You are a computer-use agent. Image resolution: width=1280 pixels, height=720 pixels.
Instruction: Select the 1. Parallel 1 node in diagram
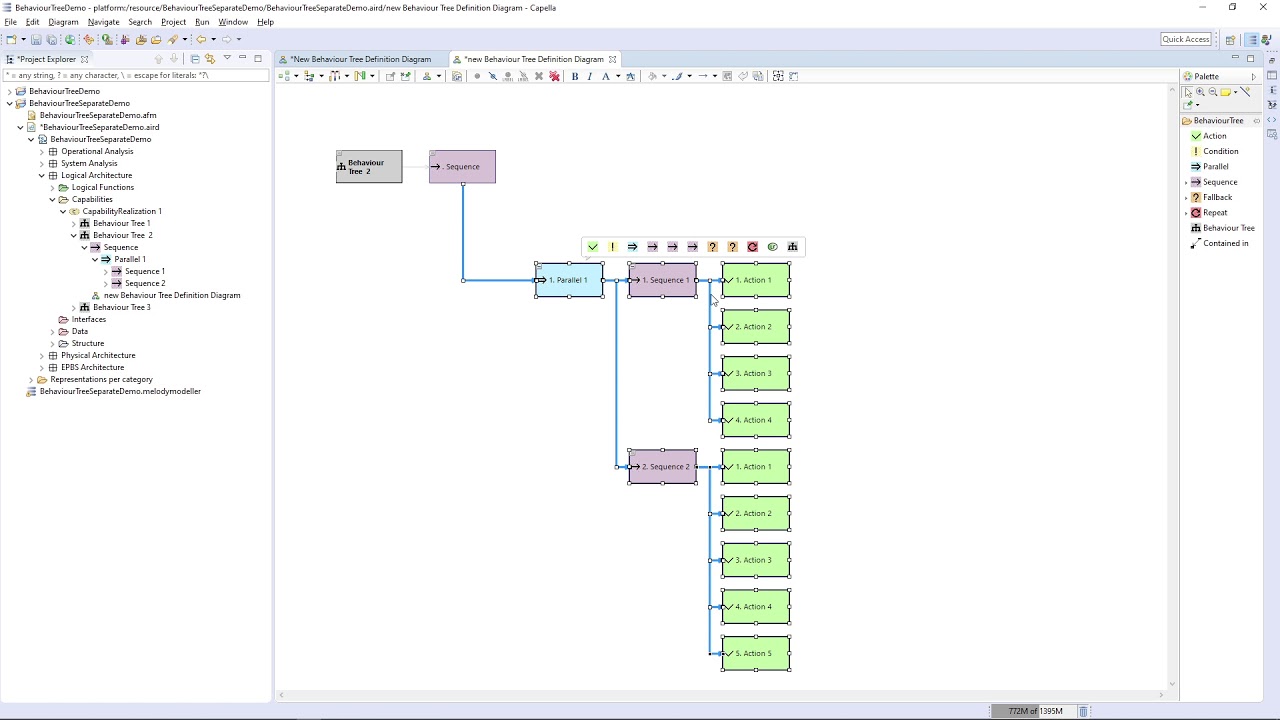pyautogui.click(x=569, y=280)
